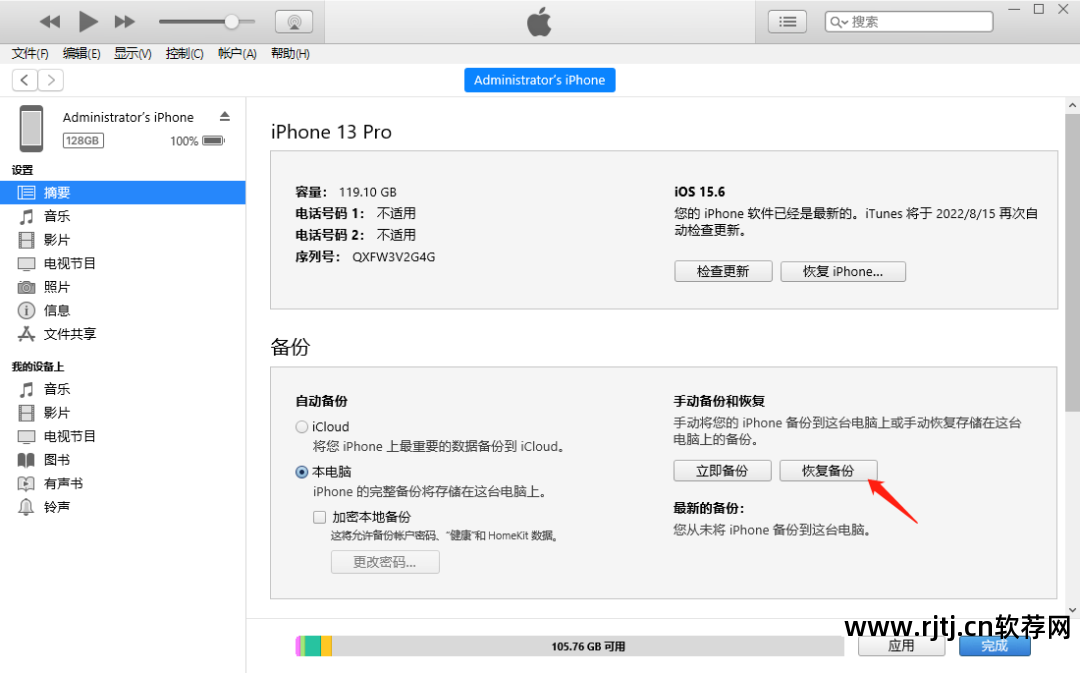Enable the 加密本地备份 checkbox
This screenshot has width=1080, height=673.
tap(320, 517)
